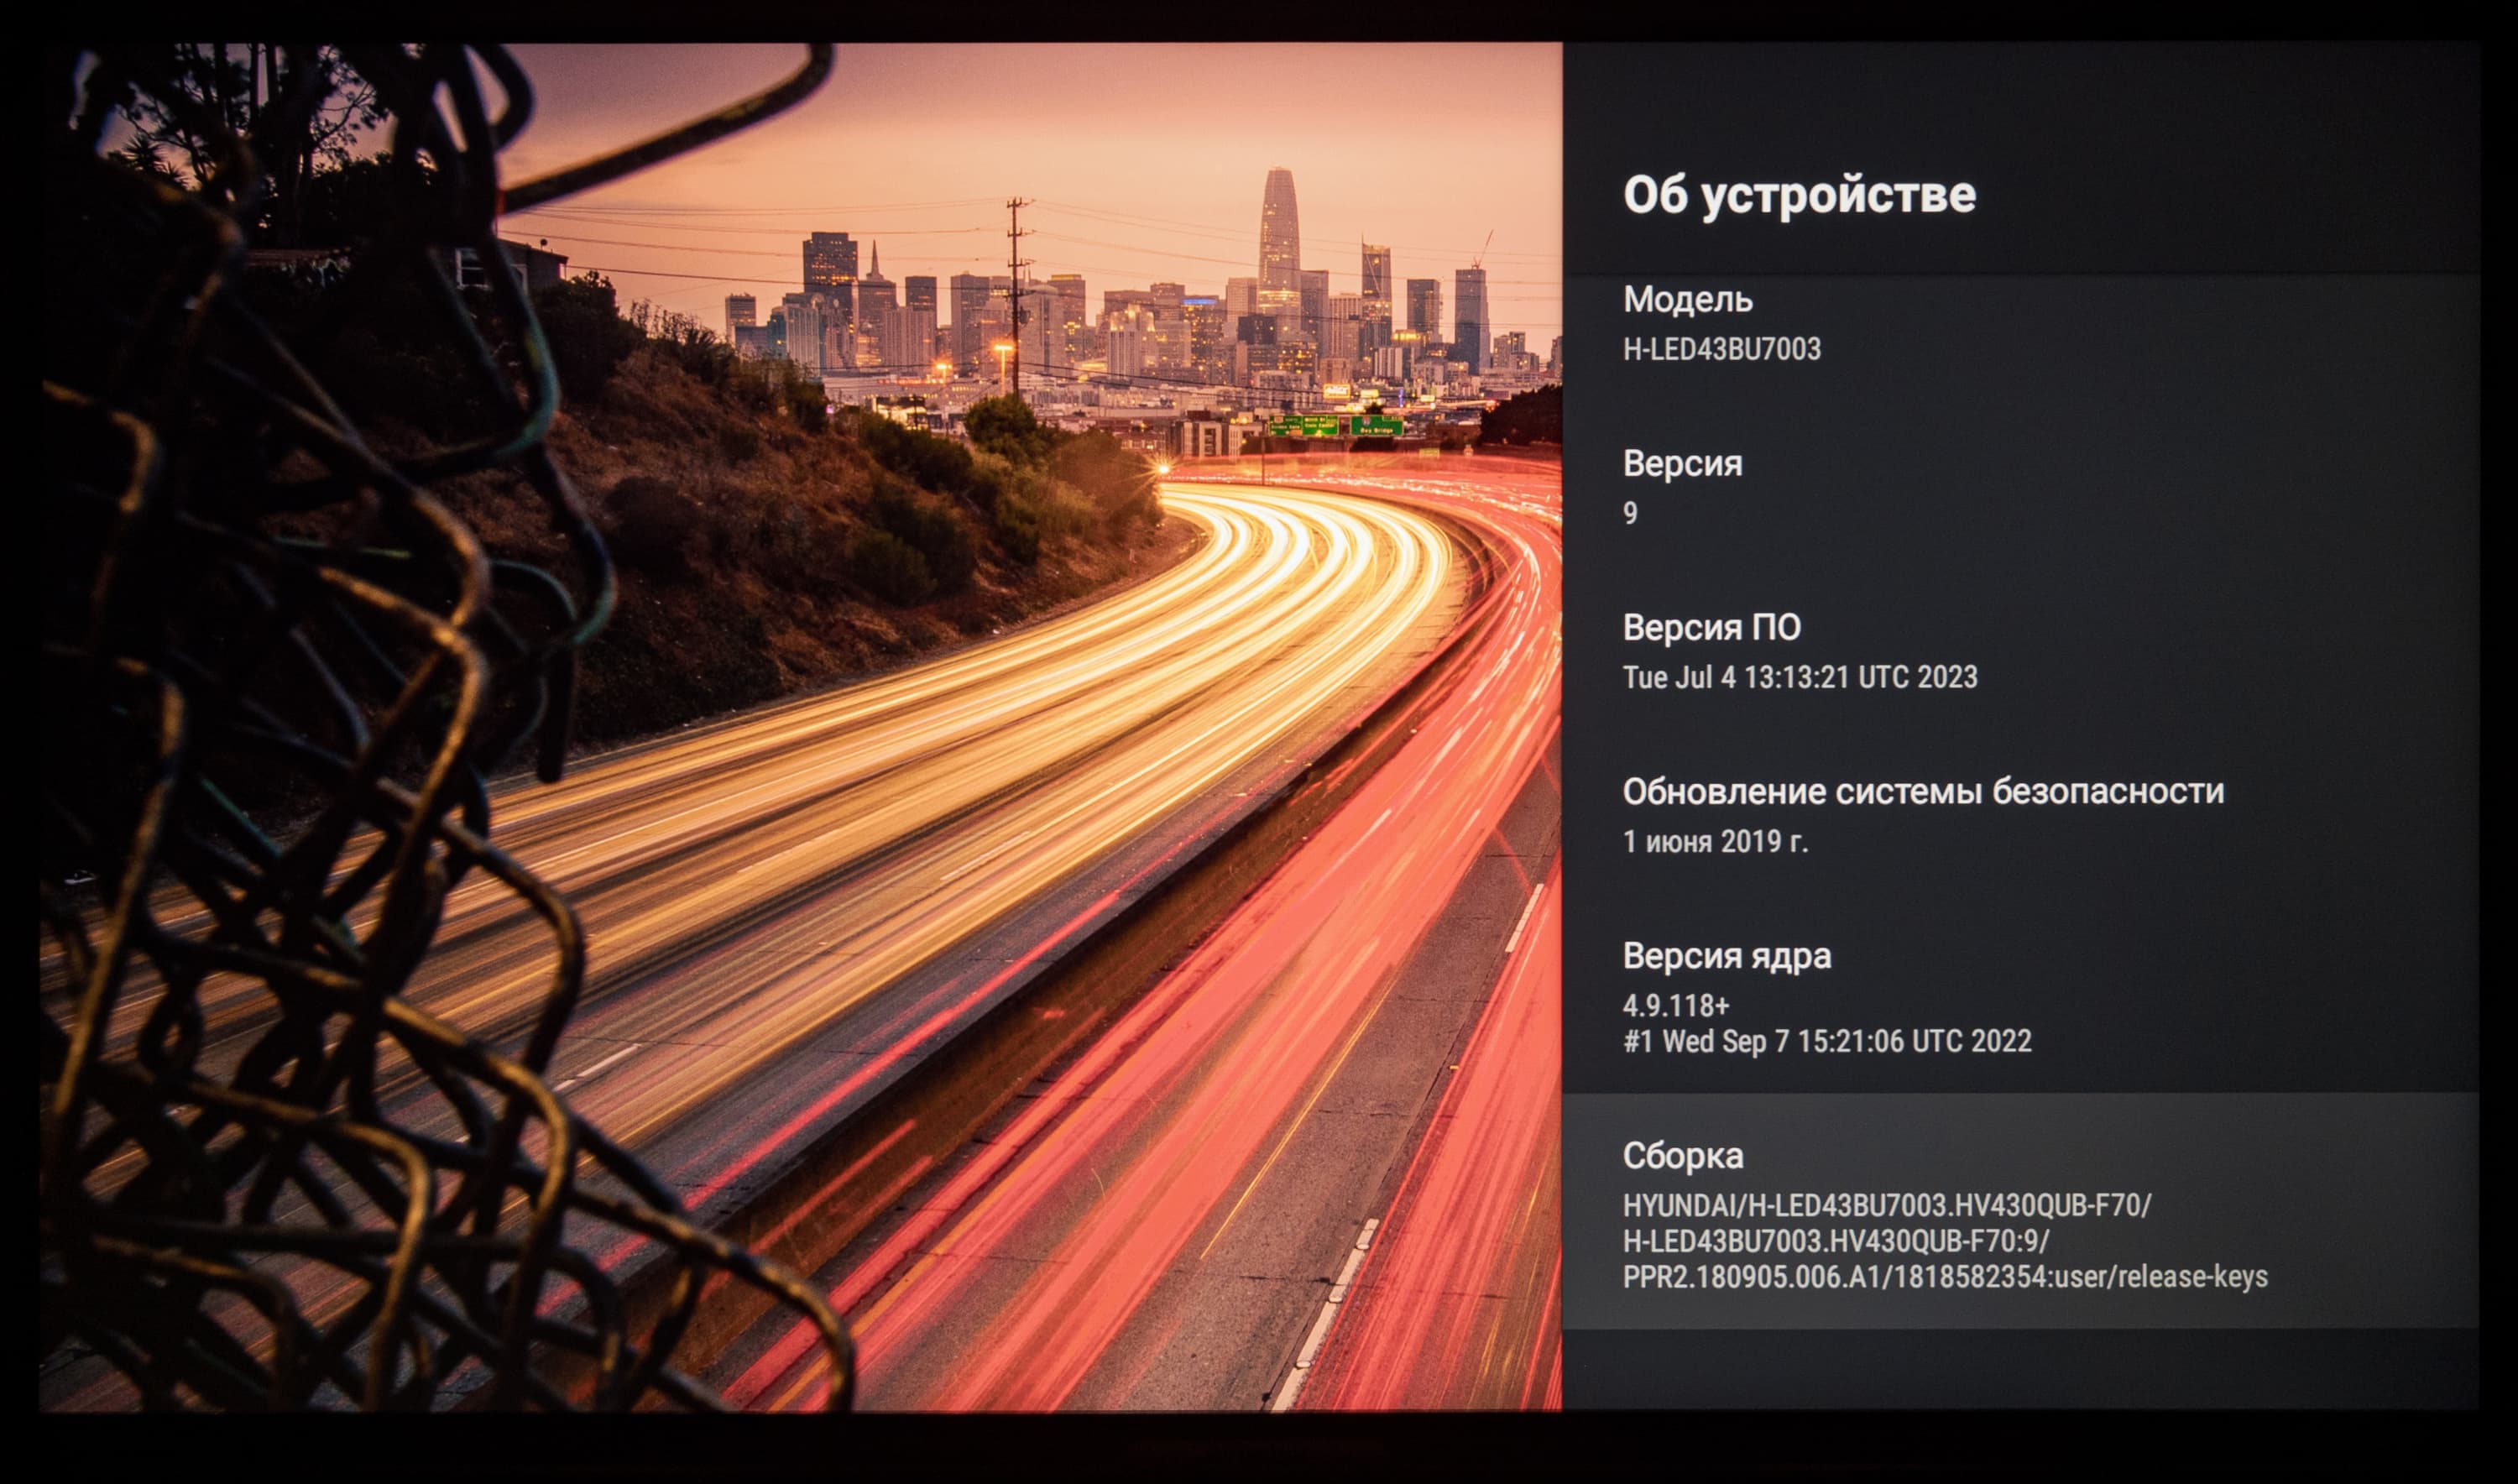2518x1484 pixels.
Task: Click the Android version number 9
Action: coord(1630,513)
